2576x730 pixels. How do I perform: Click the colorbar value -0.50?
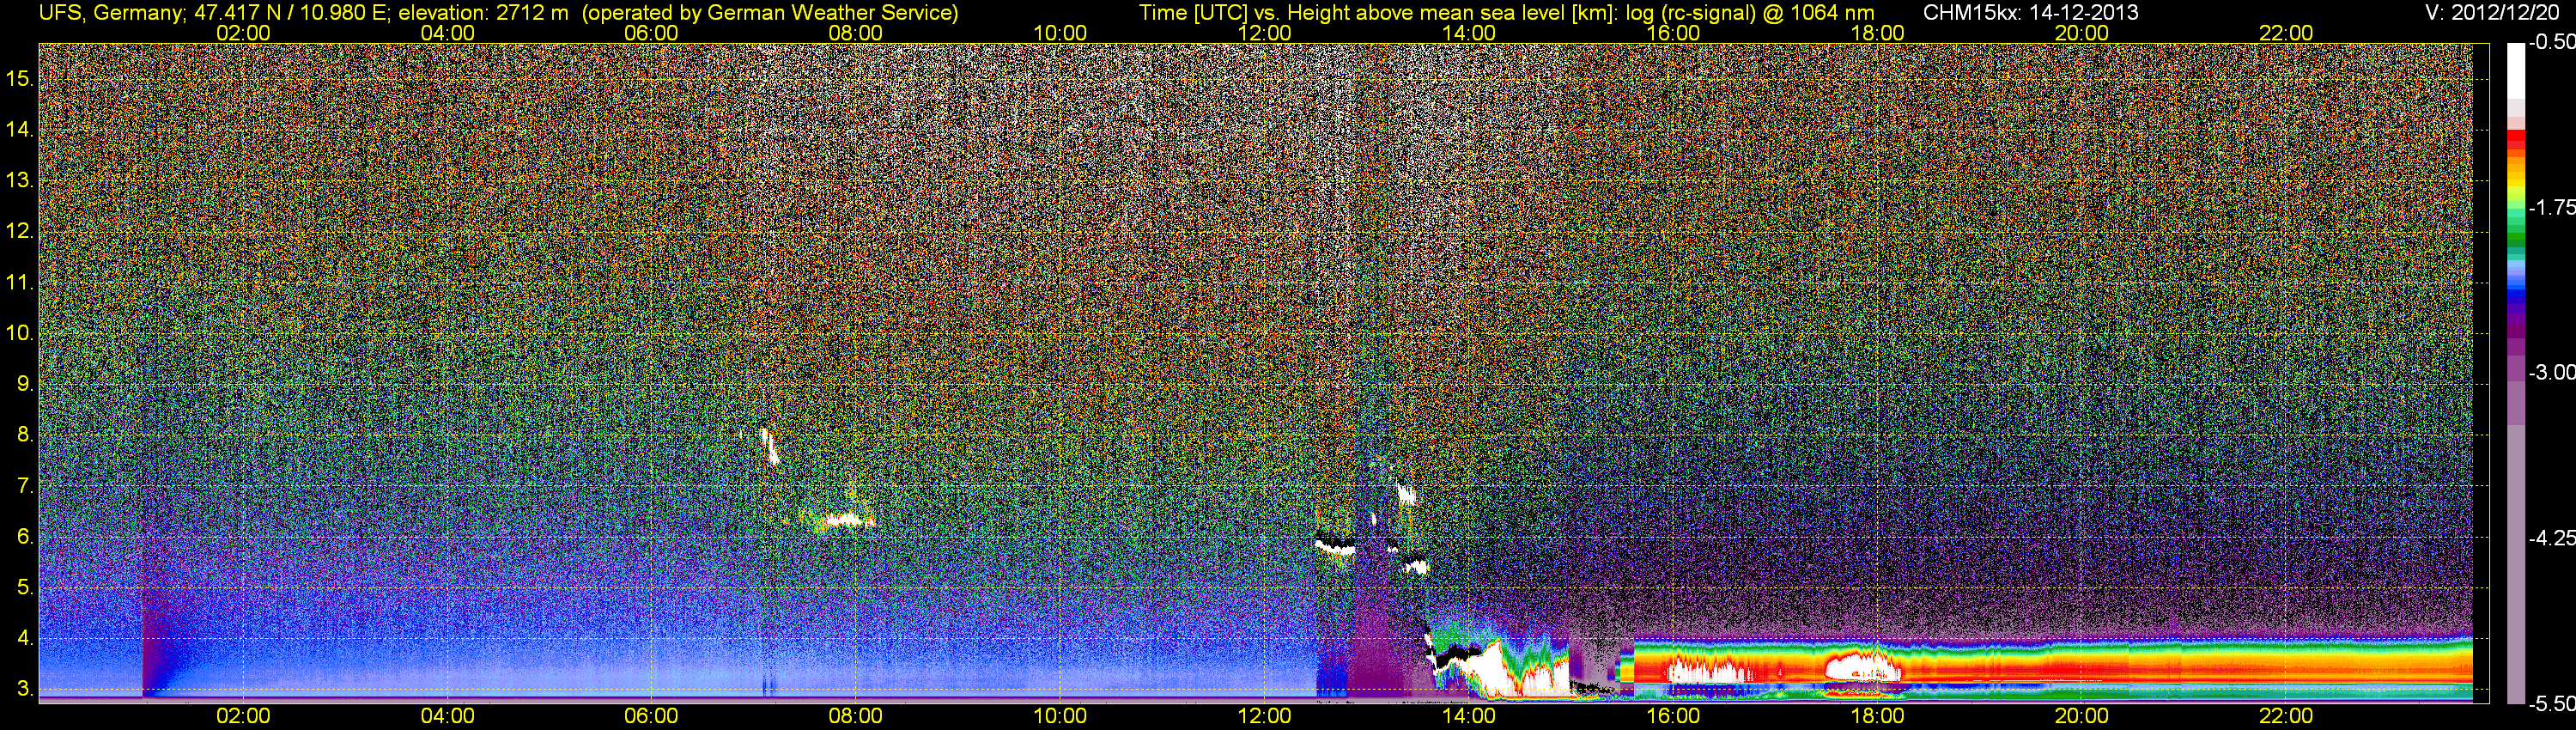click(x=2552, y=42)
